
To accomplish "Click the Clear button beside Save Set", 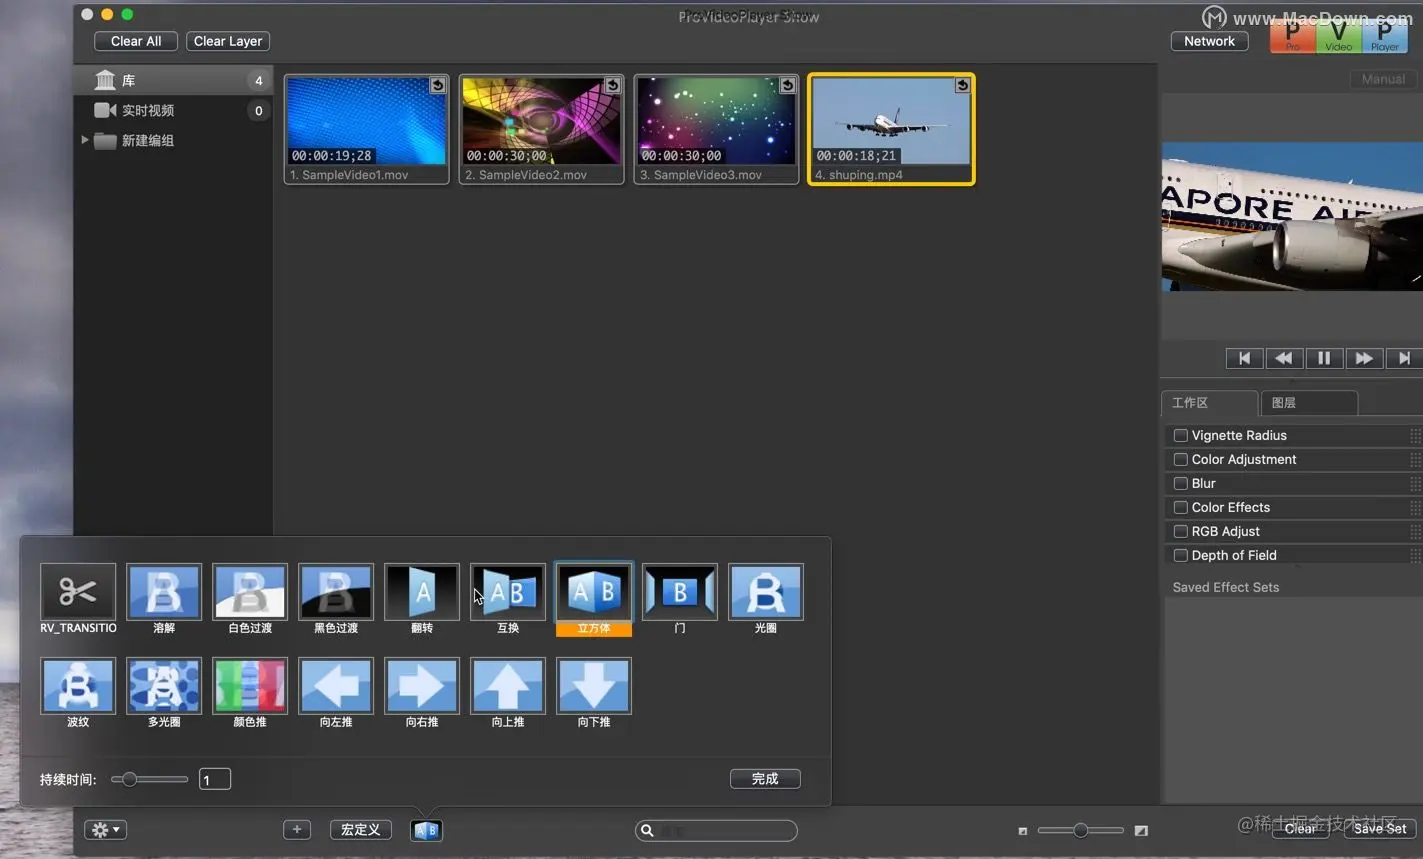I will click(1301, 829).
